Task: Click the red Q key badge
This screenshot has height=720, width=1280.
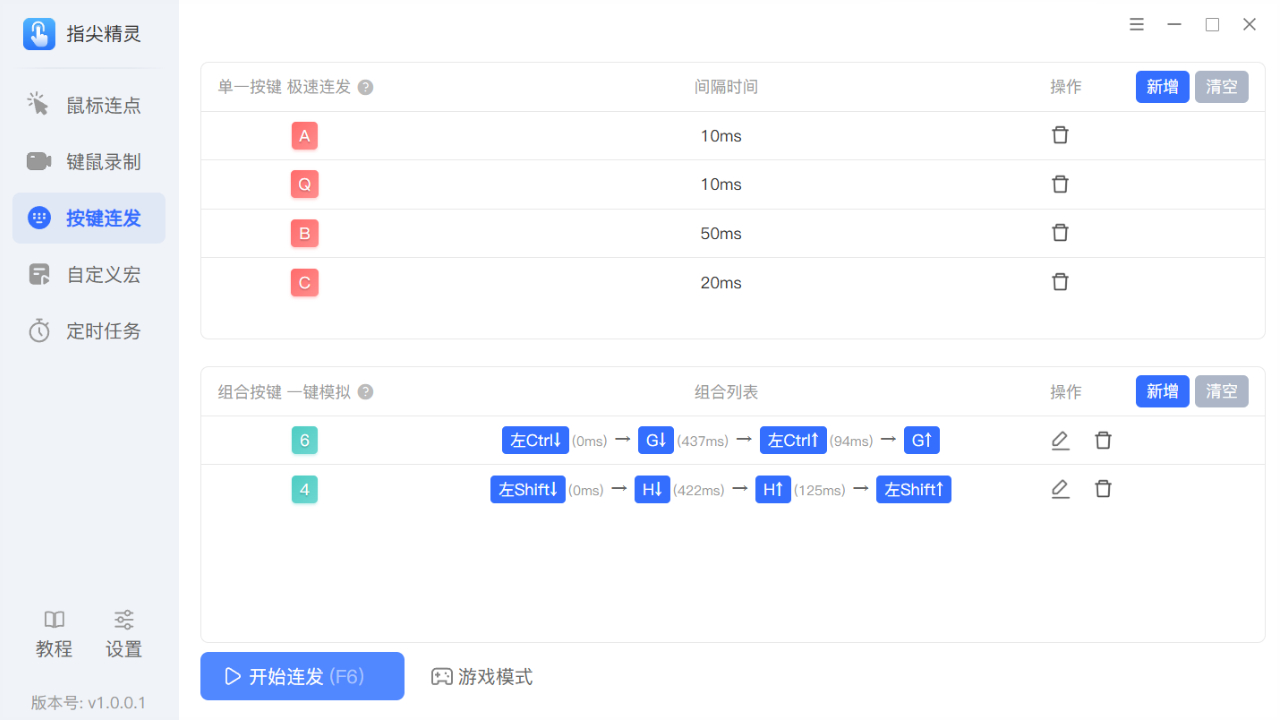Action: click(305, 184)
